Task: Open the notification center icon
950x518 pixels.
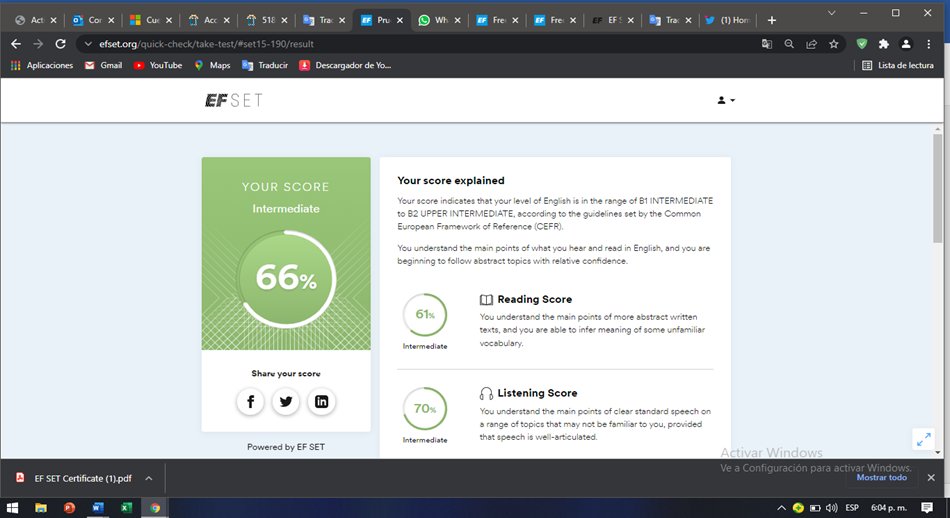Action: (926, 508)
